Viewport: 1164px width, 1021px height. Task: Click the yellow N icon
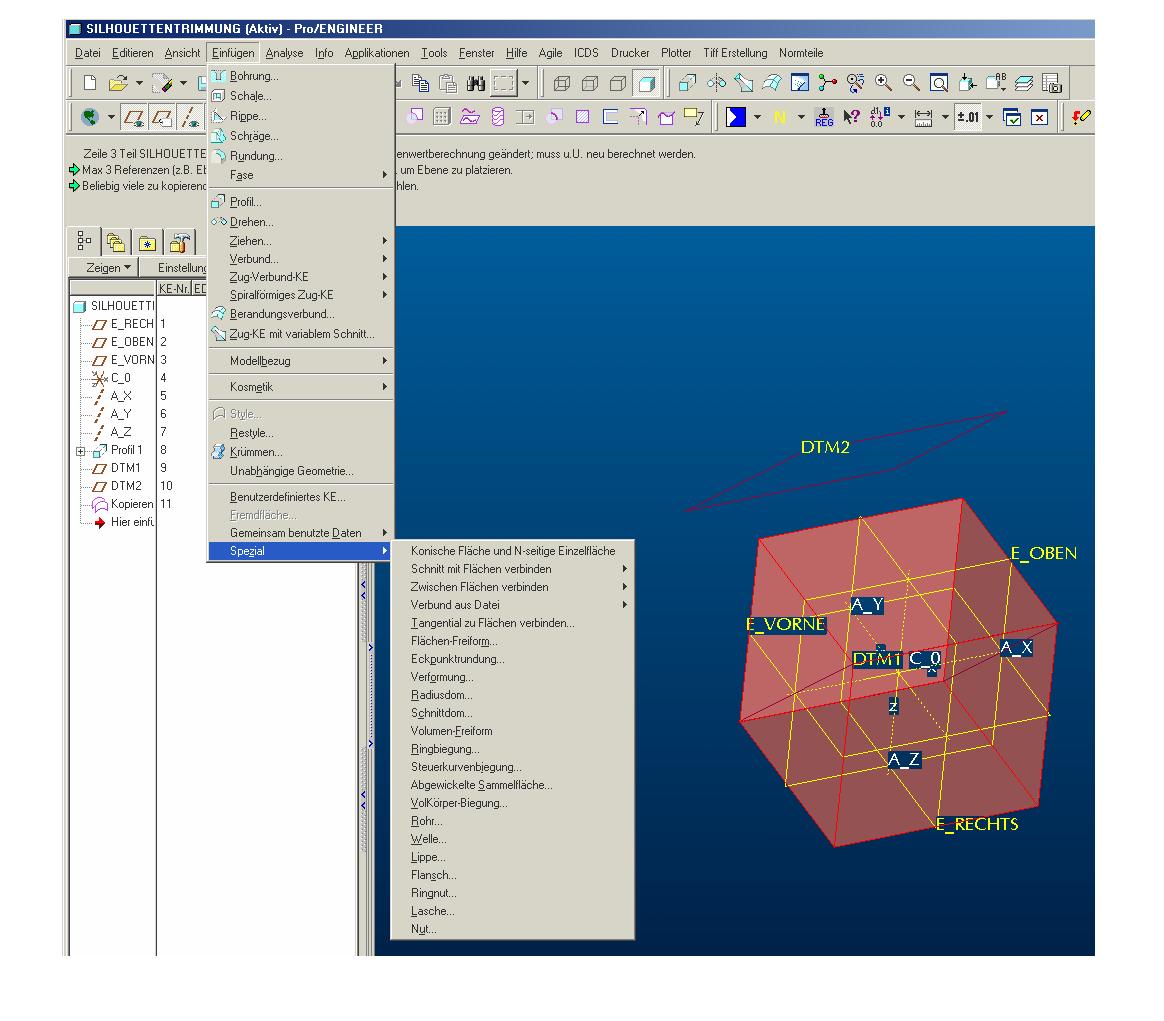[779, 117]
